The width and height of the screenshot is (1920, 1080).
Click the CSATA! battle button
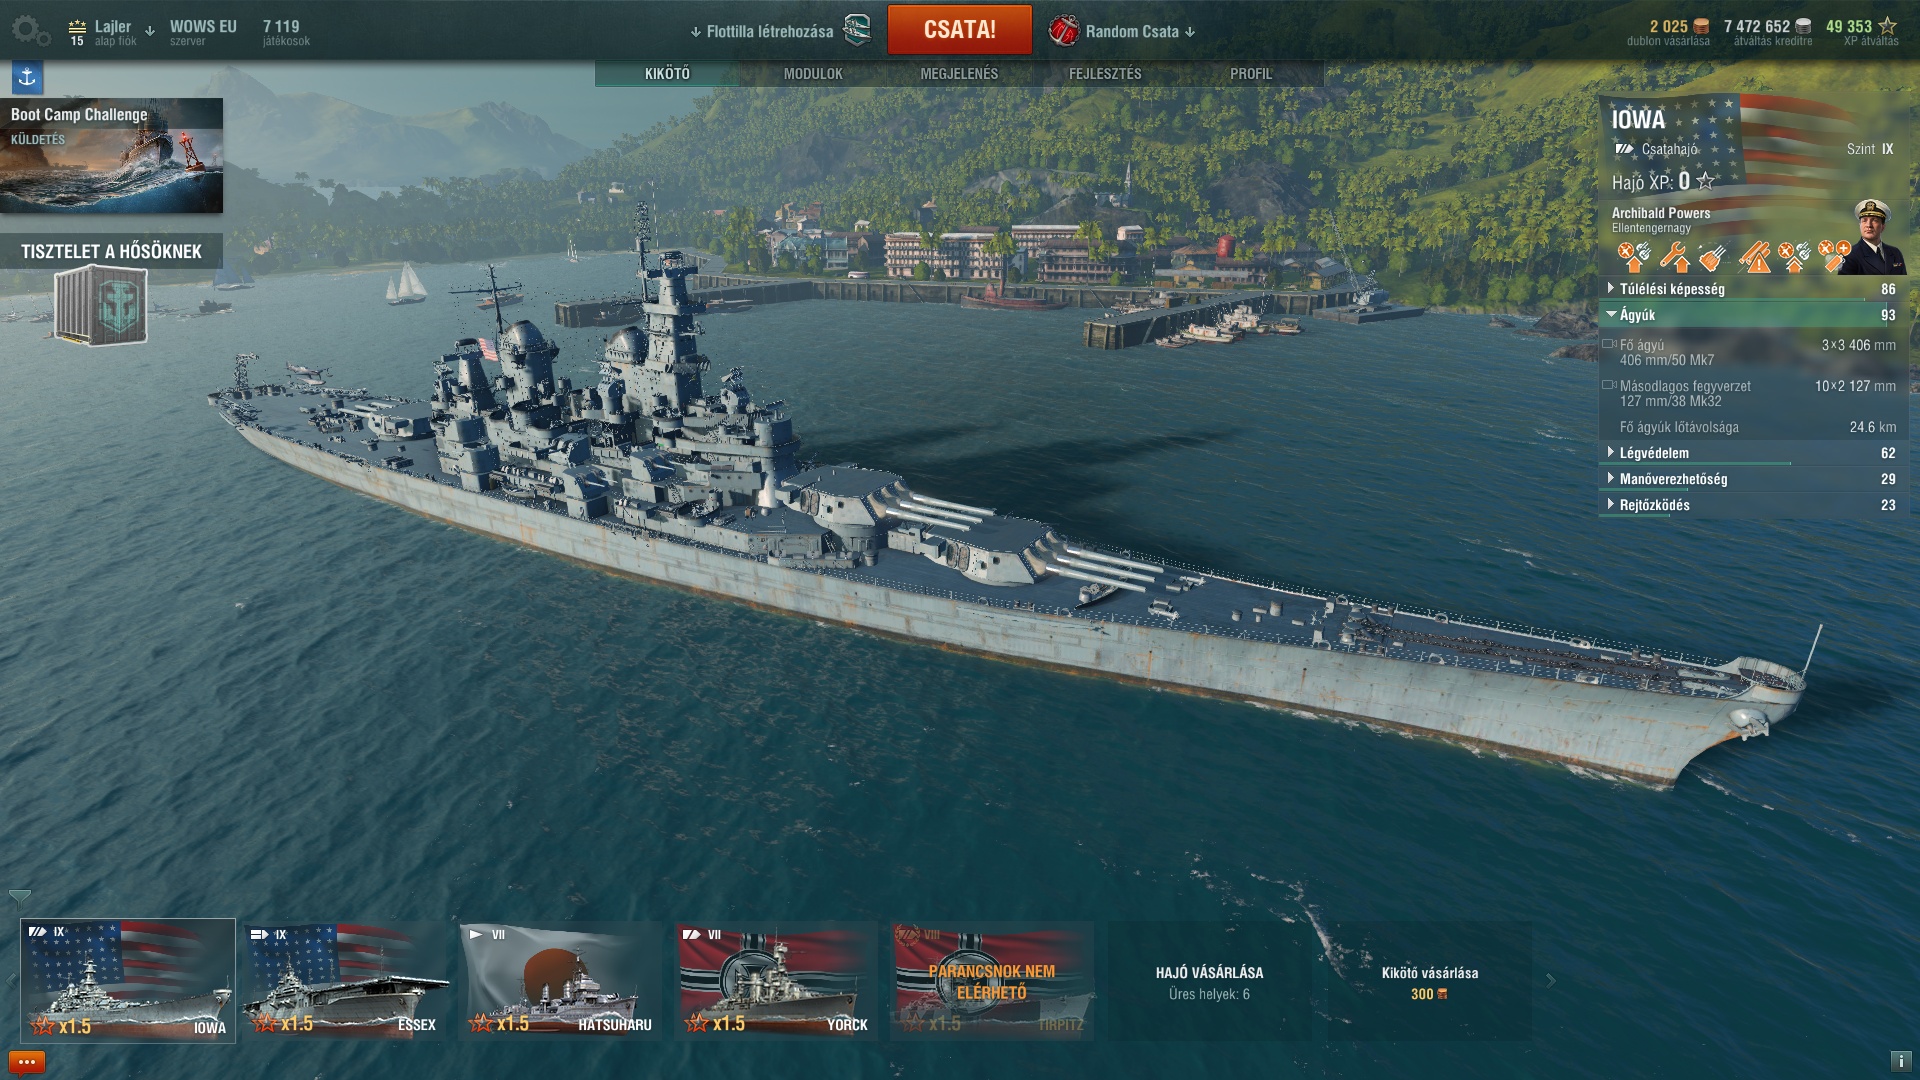click(959, 30)
